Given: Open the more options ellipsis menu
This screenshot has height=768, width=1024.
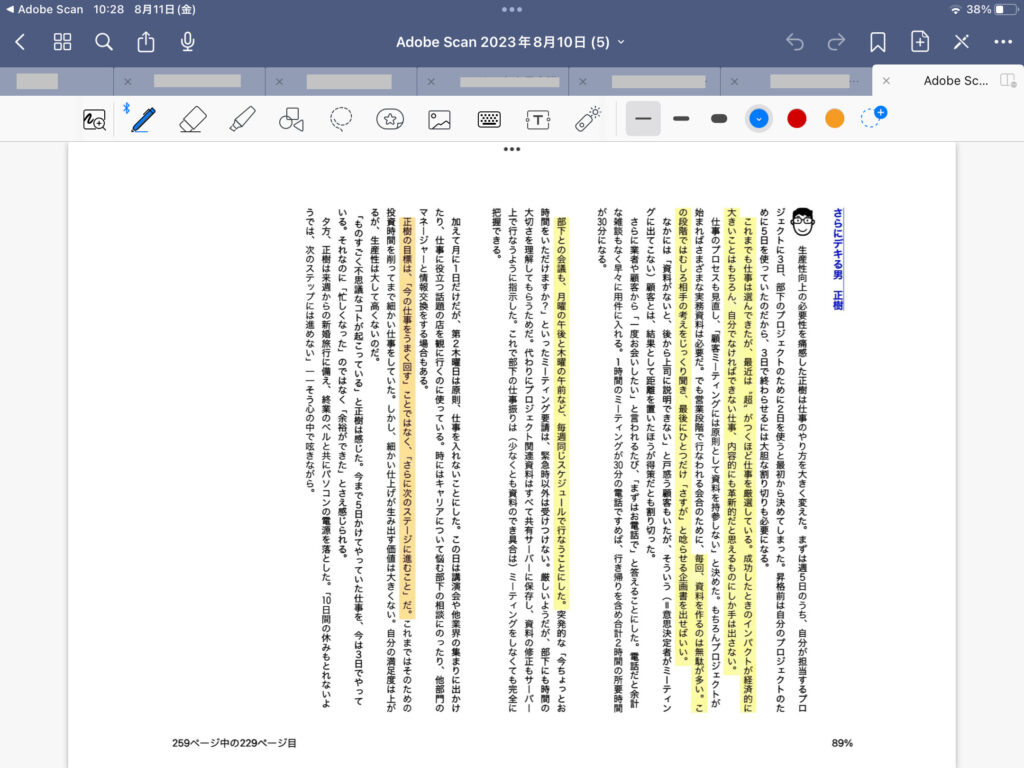Looking at the screenshot, I should click(1003, 42).
